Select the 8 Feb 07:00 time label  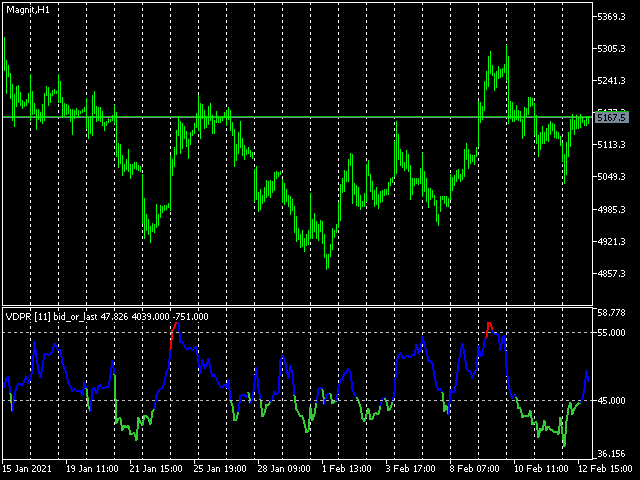pos(474,469)
